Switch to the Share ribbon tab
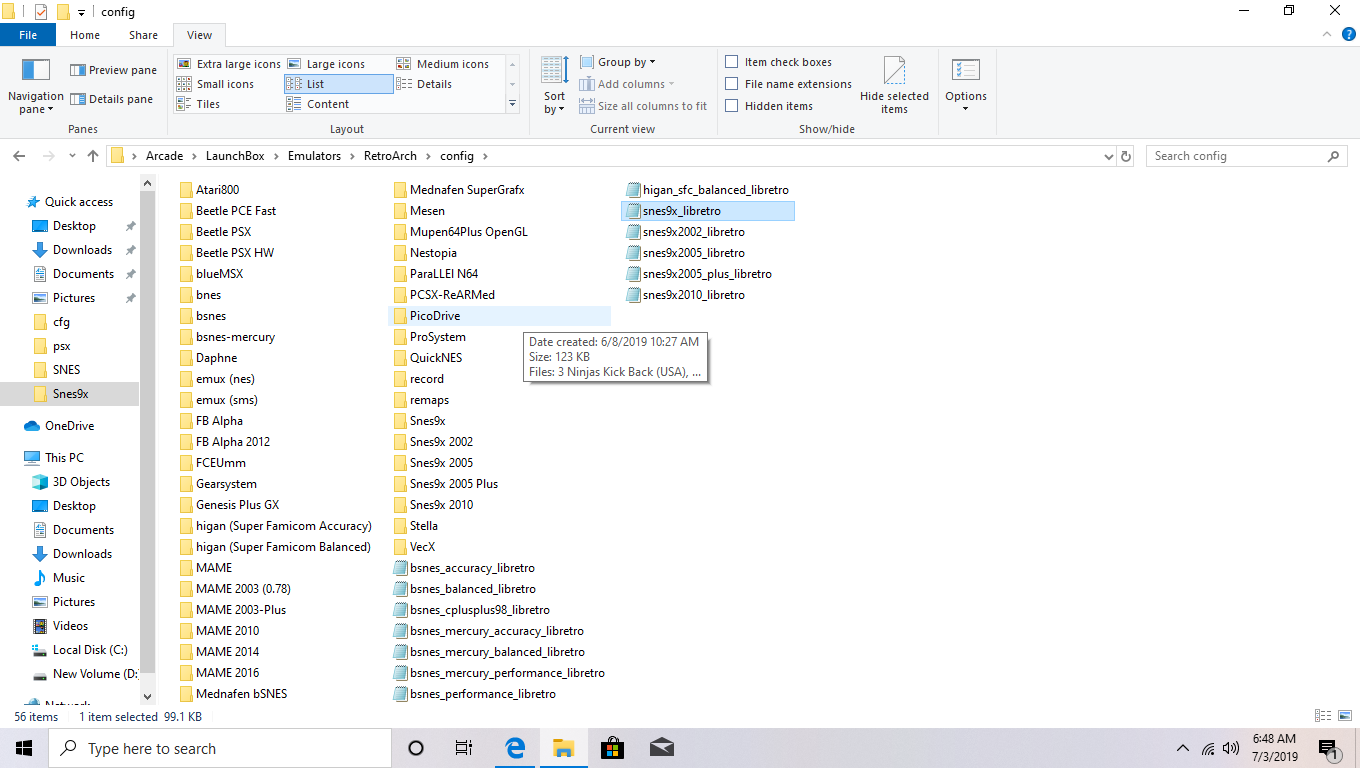 click(143, 35)
